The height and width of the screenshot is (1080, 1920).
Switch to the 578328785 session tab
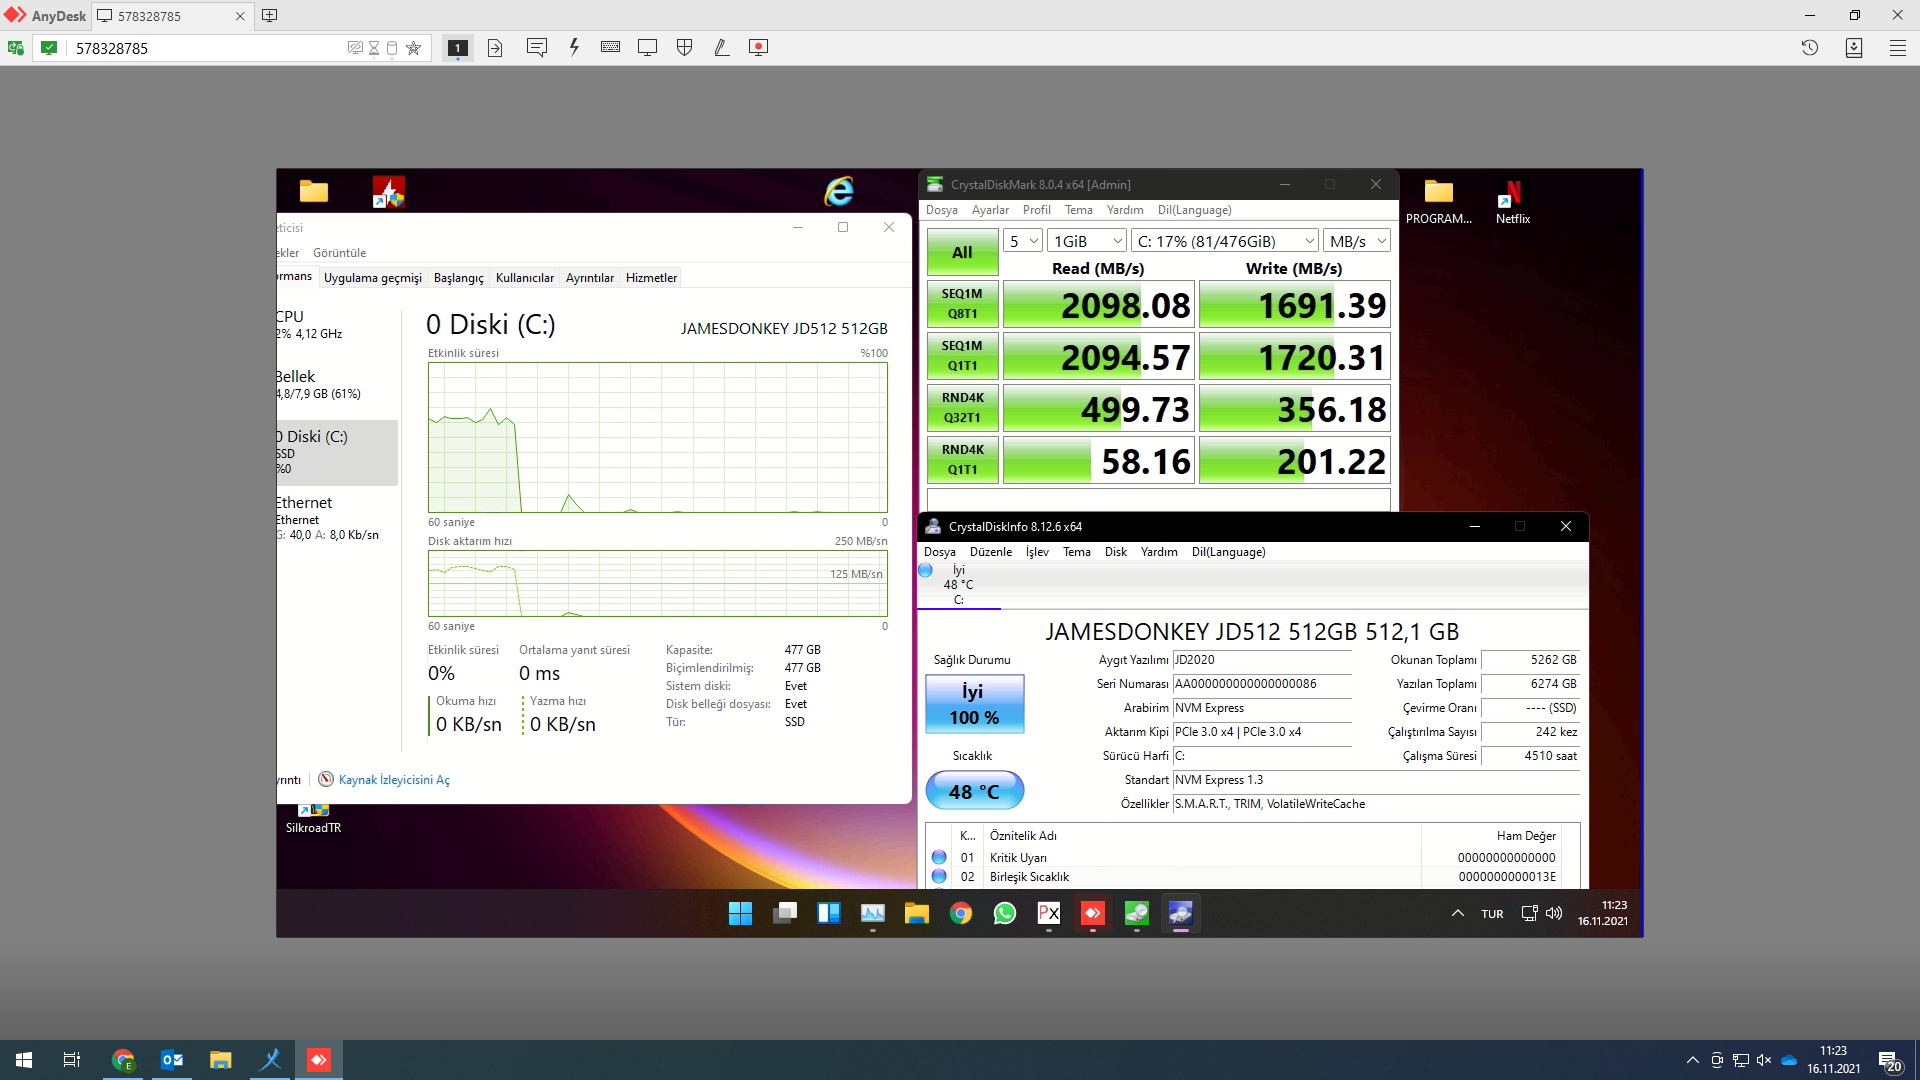(170, 16)
